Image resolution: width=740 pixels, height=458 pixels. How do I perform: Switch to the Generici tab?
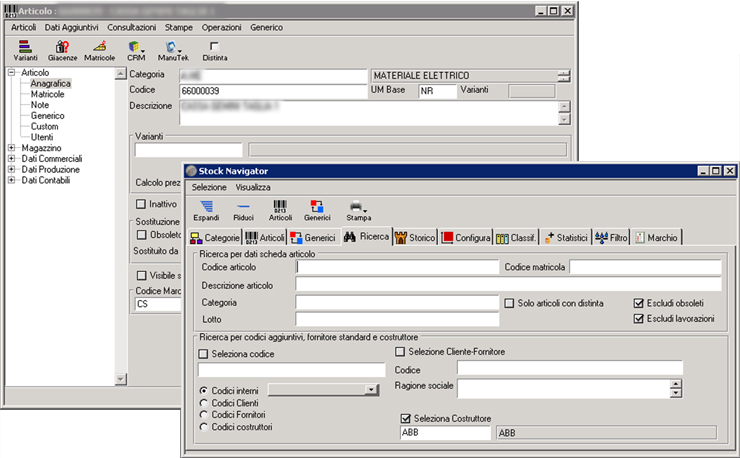(x=313, y=237)
